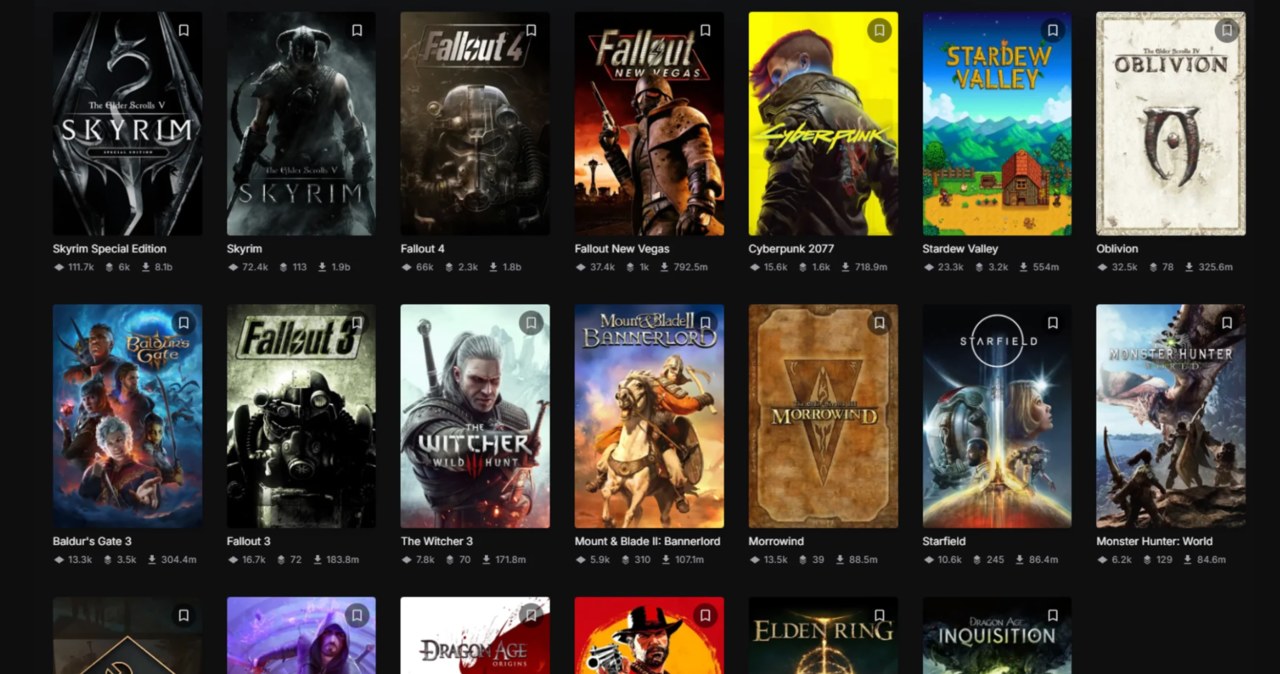The height and width of the screenshot is (674, 1280).
Task: Click Skyrim Special Edition's 111.7k mods count
Action: pos(74,268)
